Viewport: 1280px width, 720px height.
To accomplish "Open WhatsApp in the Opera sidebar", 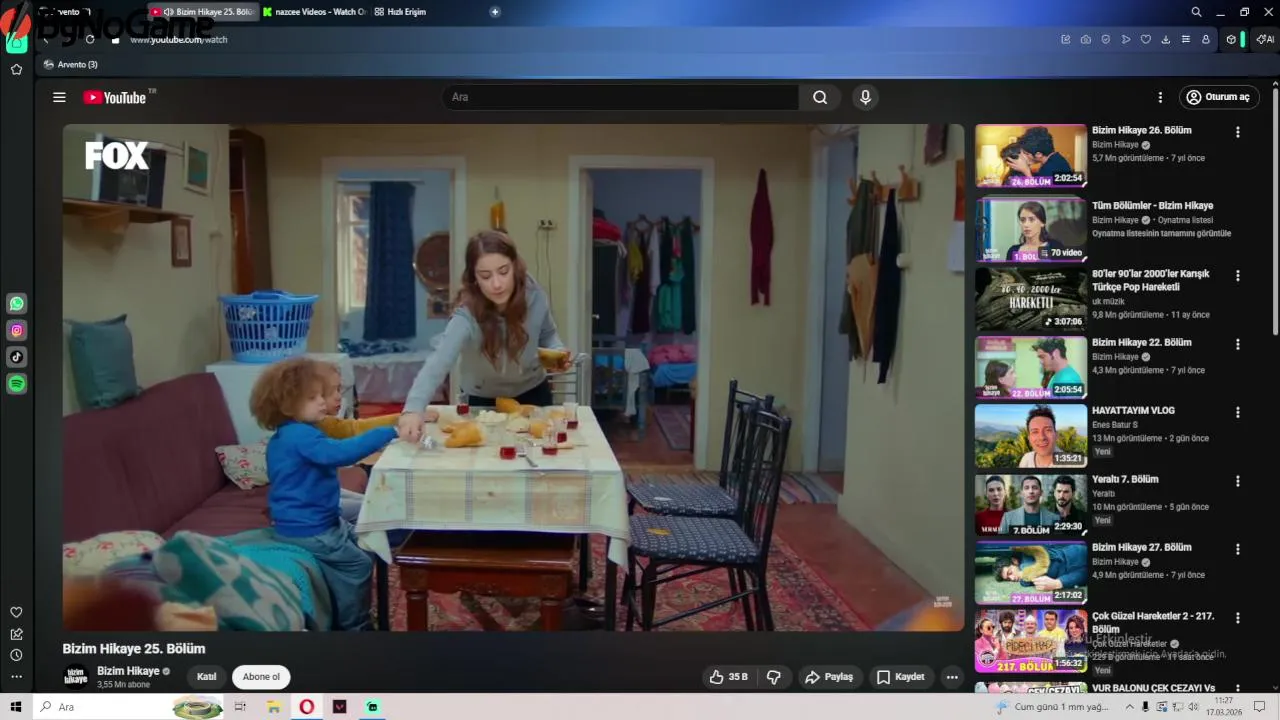I will (x=17, y=303).
